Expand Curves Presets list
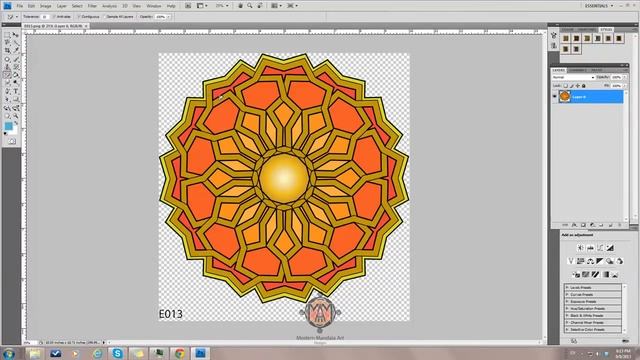 coord(567,294)
